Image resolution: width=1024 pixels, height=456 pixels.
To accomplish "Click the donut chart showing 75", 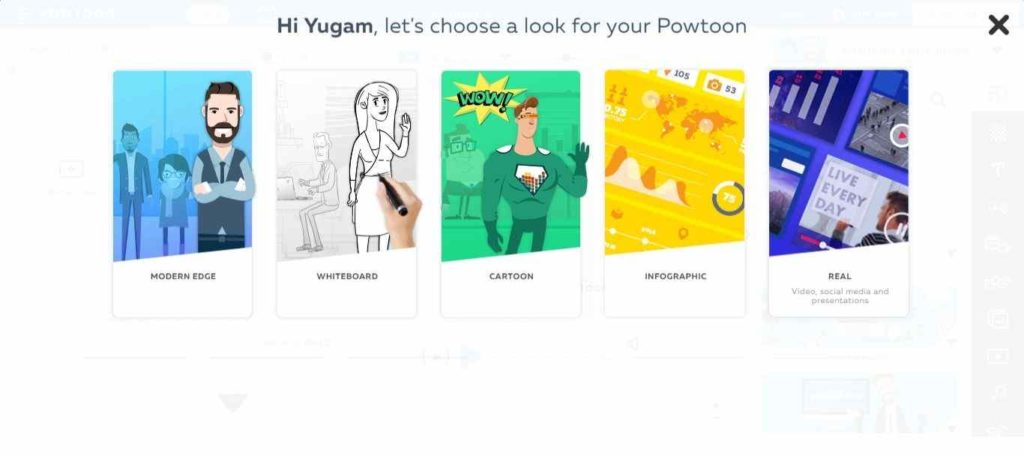I will tap(728, 198).
